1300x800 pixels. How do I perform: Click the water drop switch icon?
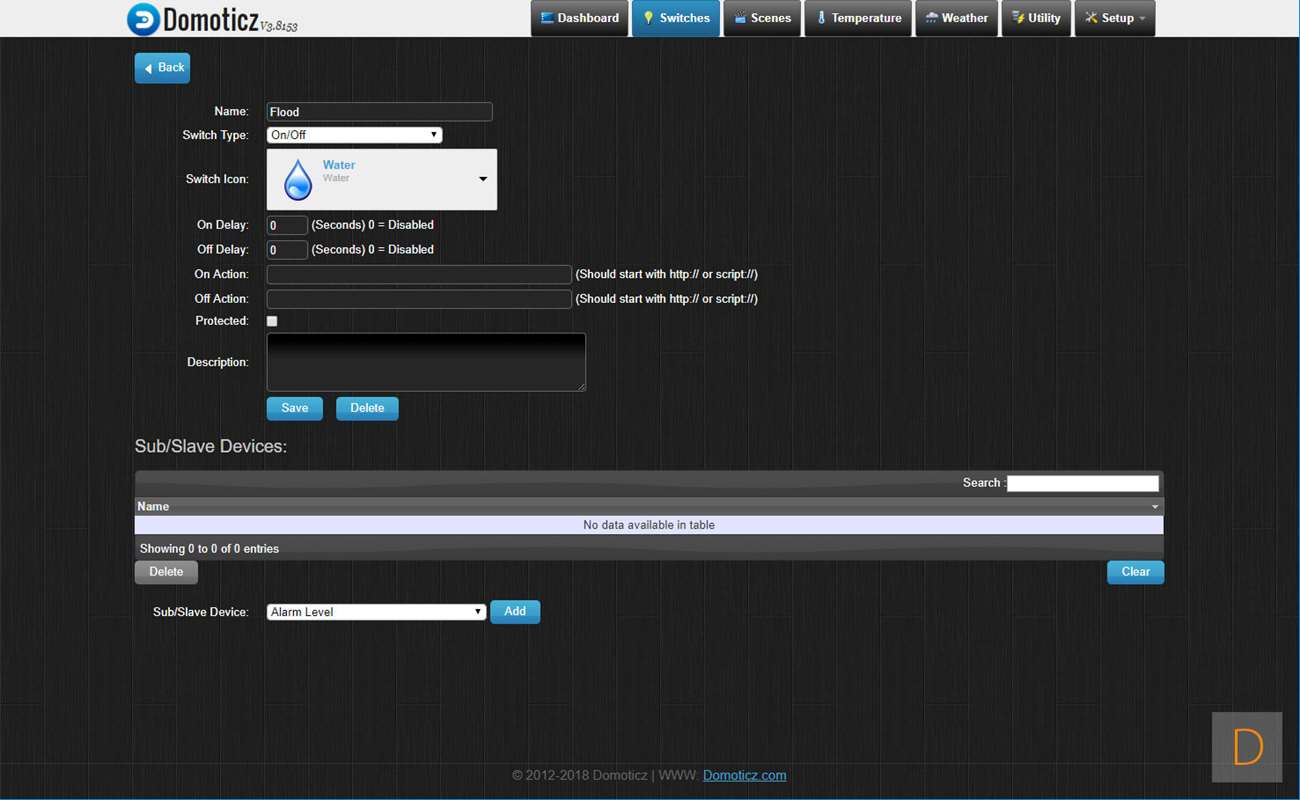(x=297, y=179)
